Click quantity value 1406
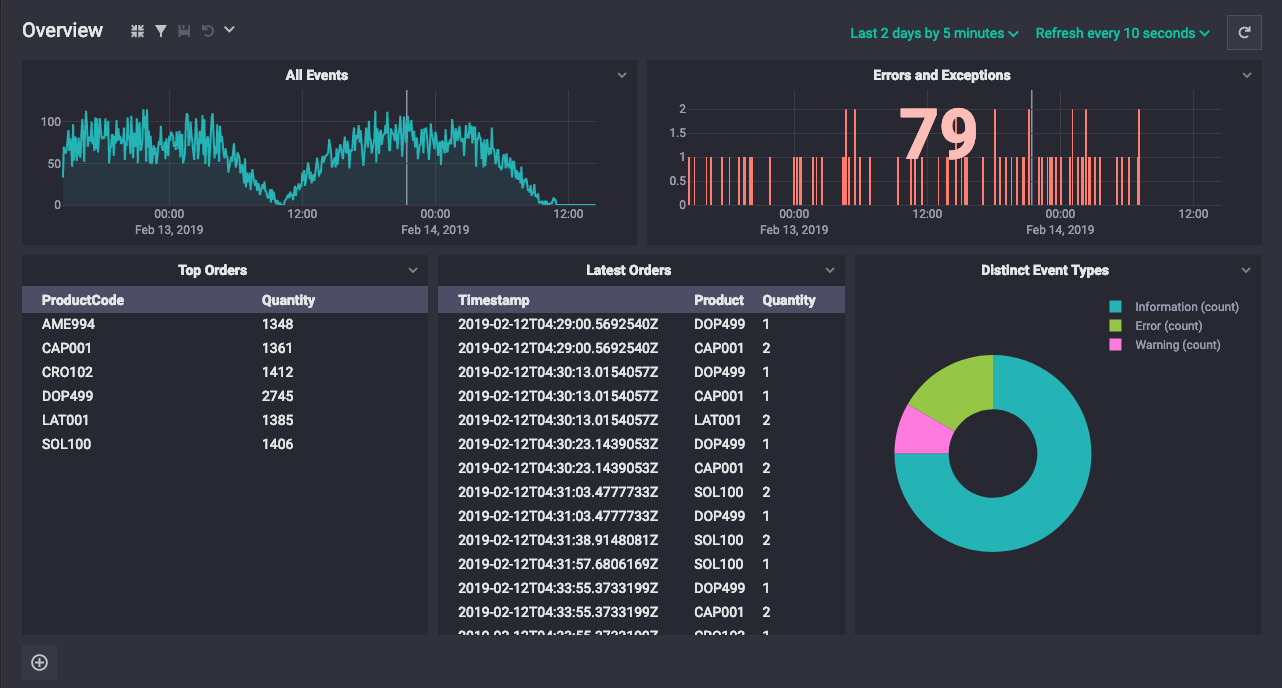The height and width of the screenshot is (688, 1282). pyautogui.click(x=278, y=444)
